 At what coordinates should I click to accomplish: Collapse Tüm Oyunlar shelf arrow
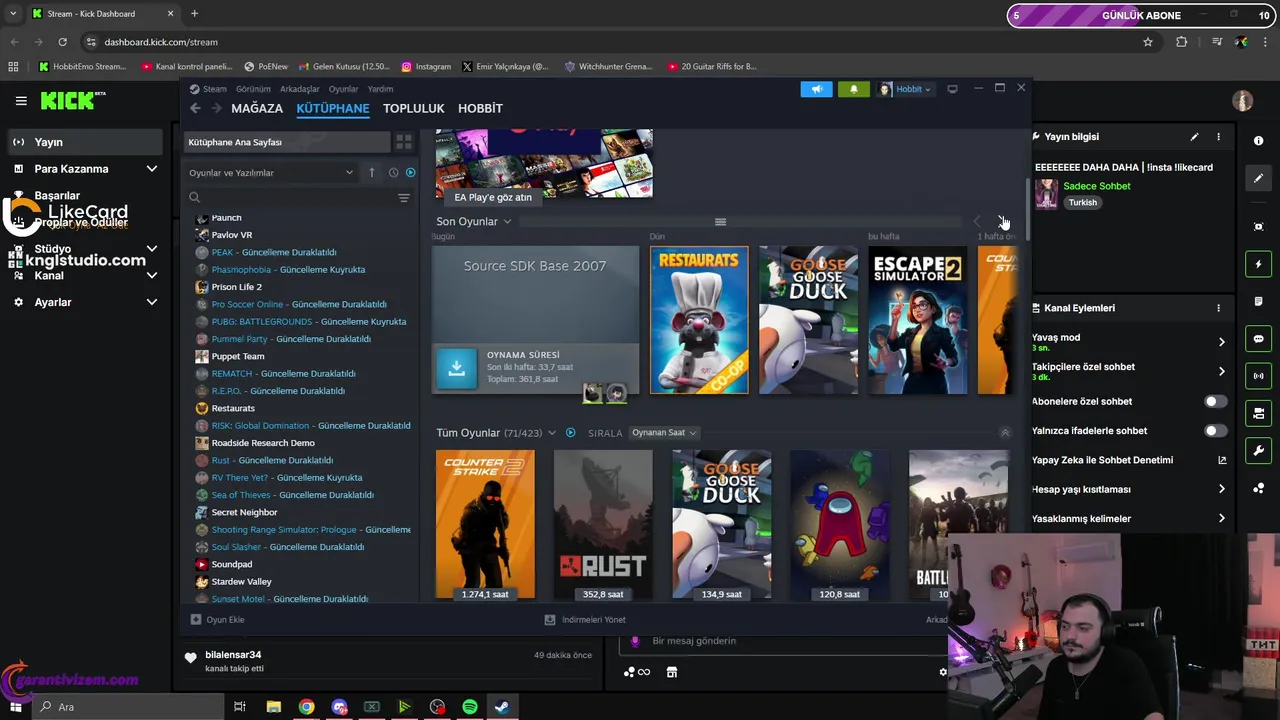1005,433
